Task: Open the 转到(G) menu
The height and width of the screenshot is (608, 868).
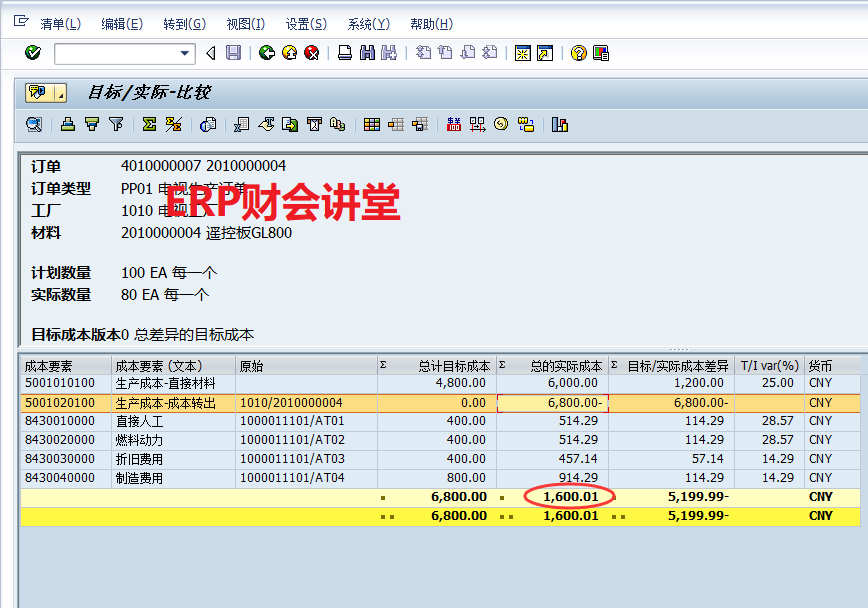Action: 184,24
